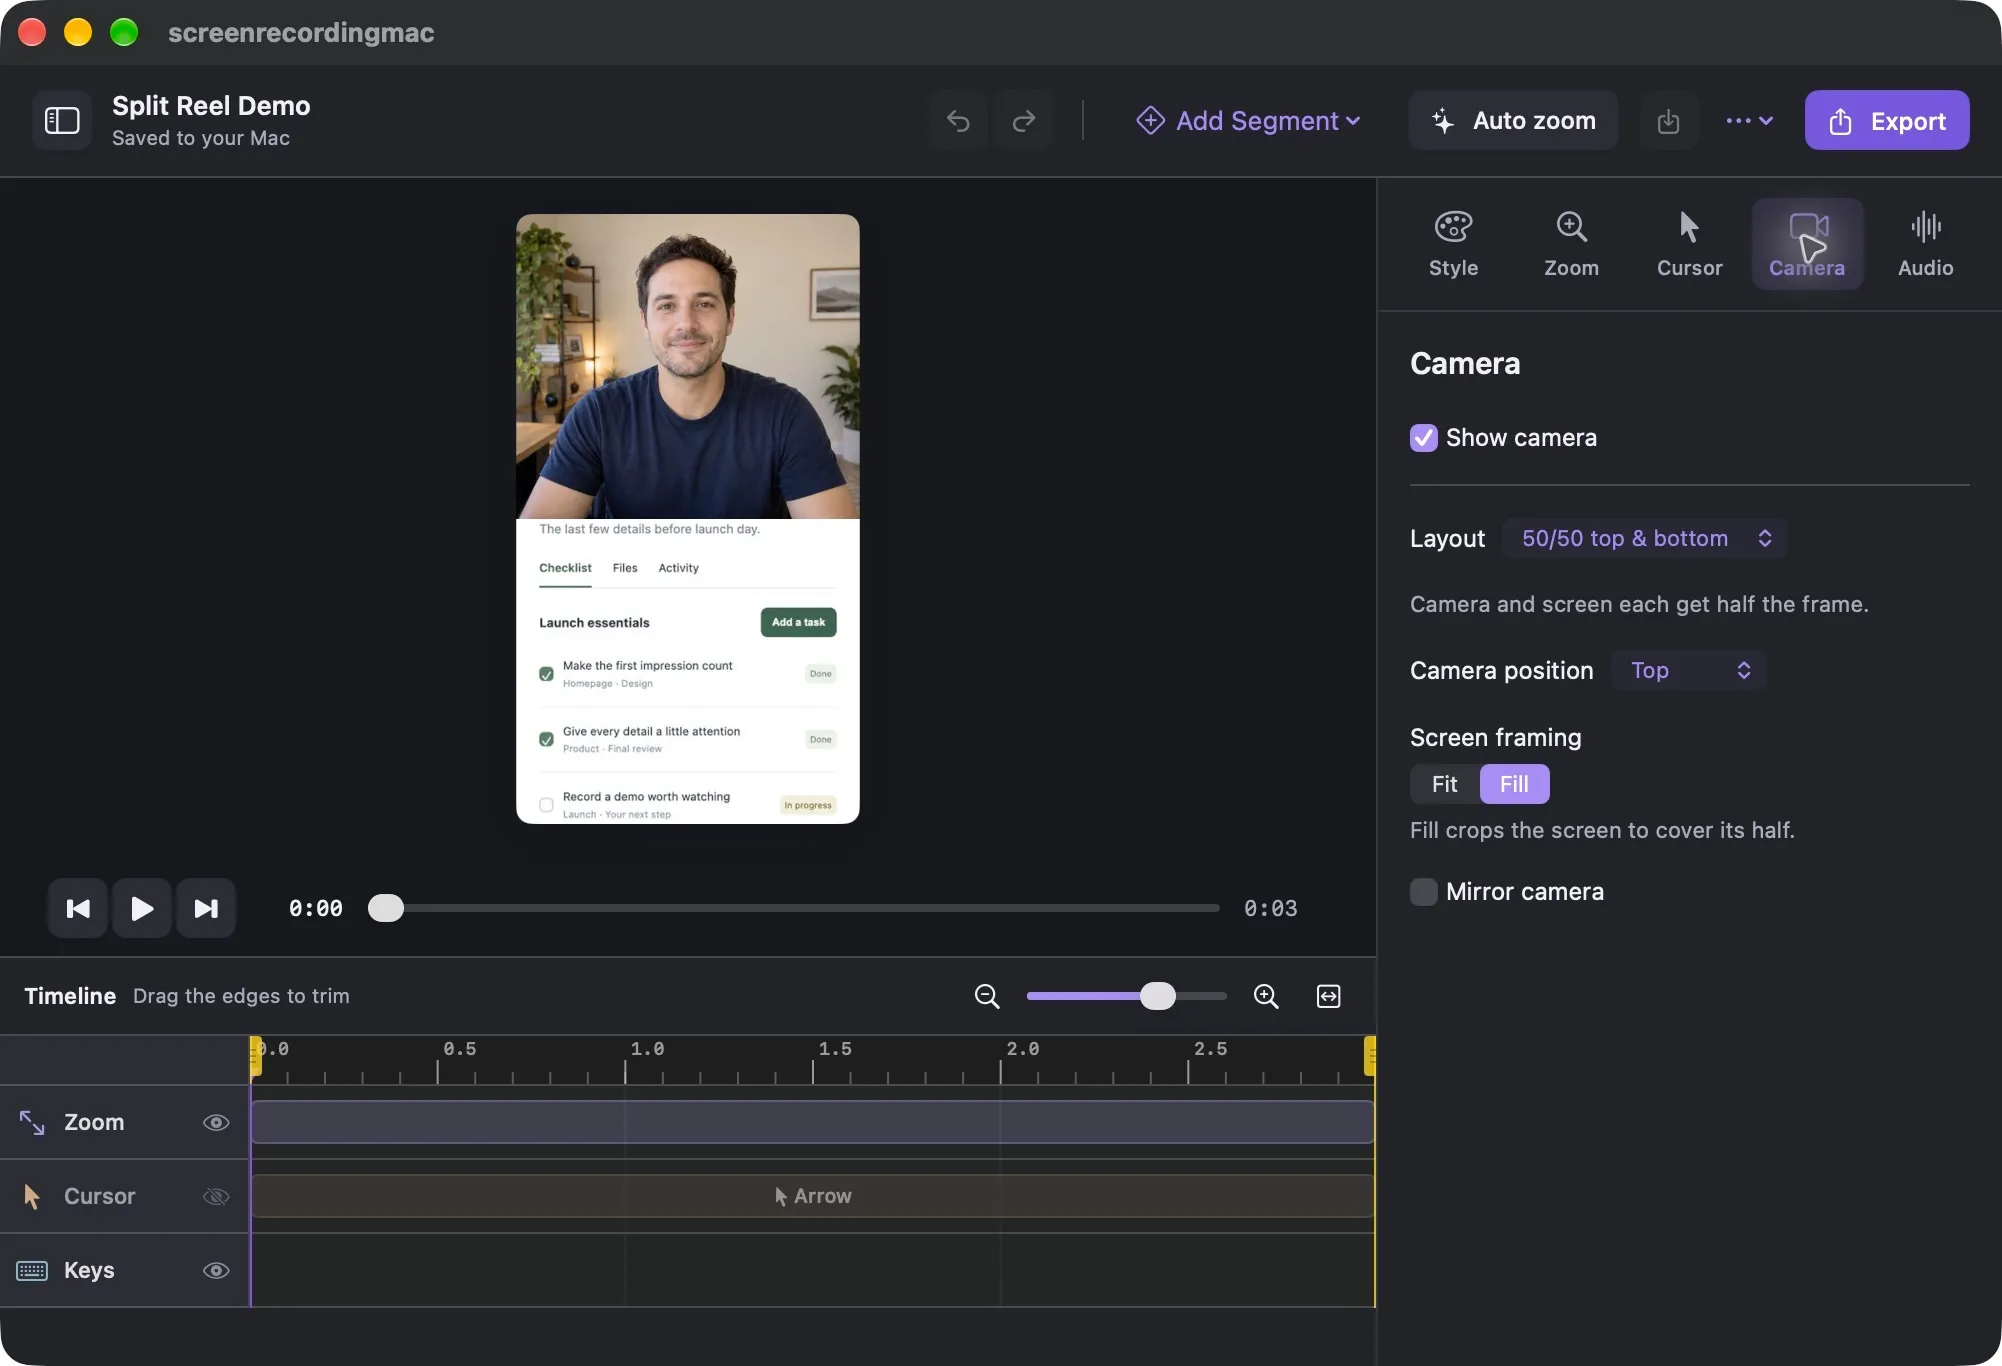Toggle Keys track visibility eye
This screenshot has width=2002, height=1366.
pyautogui.click(x=216, y=1271)
